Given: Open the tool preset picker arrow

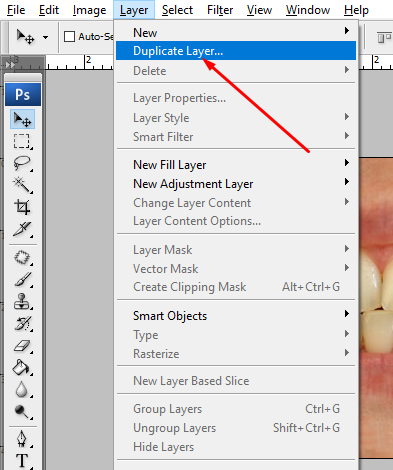Looking at the screenshot, I should tap(45, 37).
